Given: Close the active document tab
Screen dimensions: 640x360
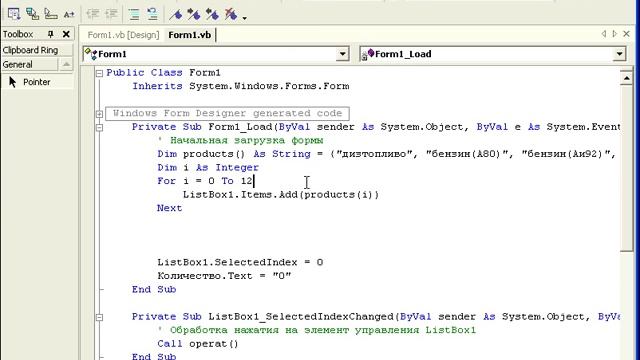Looking at the screenshot, I should click(627, 34).
